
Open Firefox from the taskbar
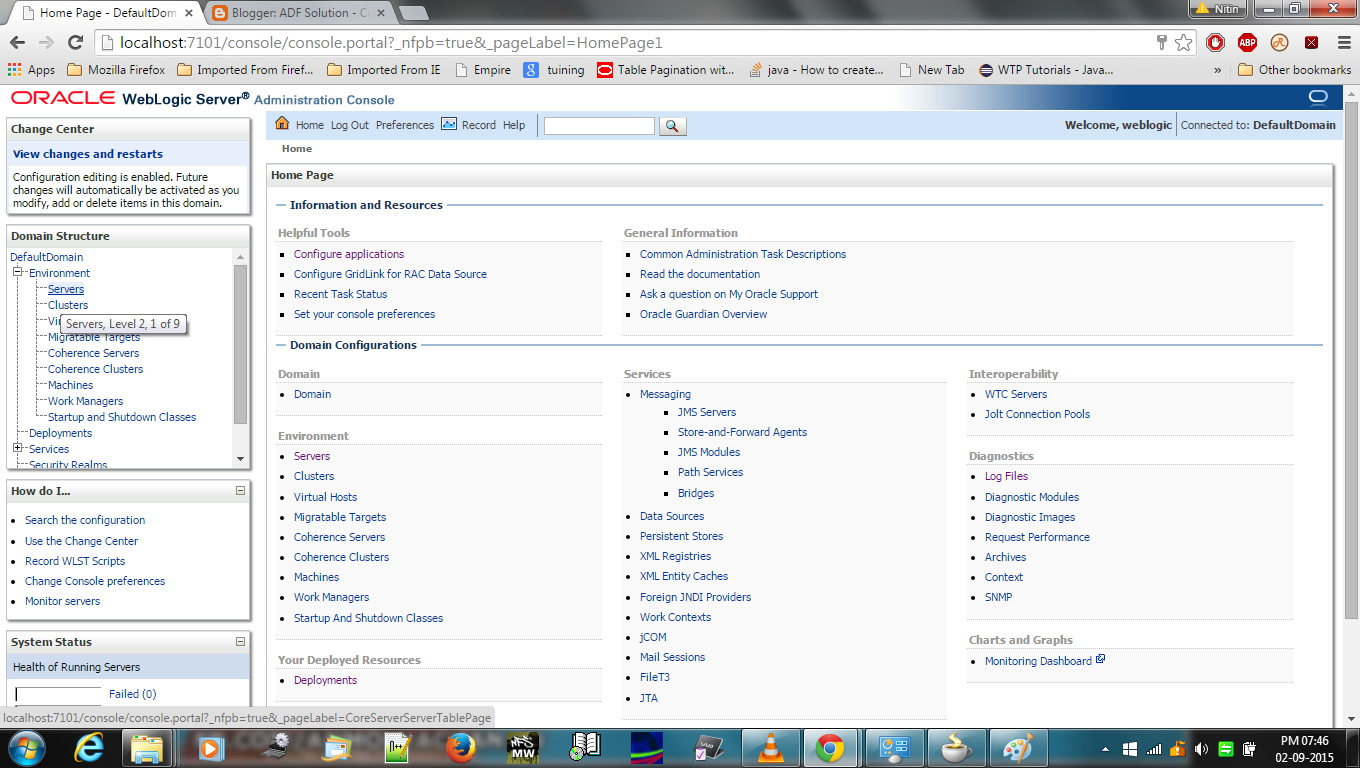click(x=459, y=748)
